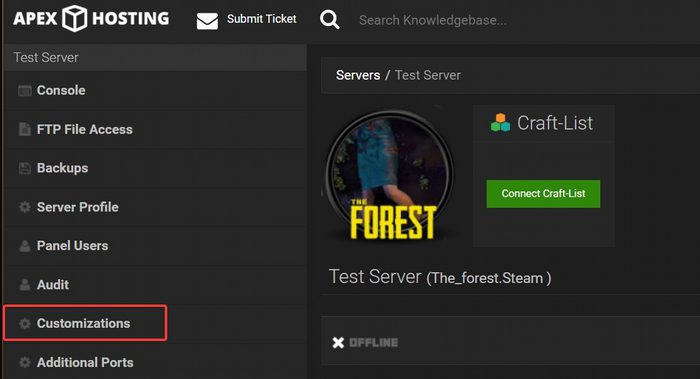700x379 pixels.
Task: Open FTP File Access in sidebar
Action: pos(85,129)
